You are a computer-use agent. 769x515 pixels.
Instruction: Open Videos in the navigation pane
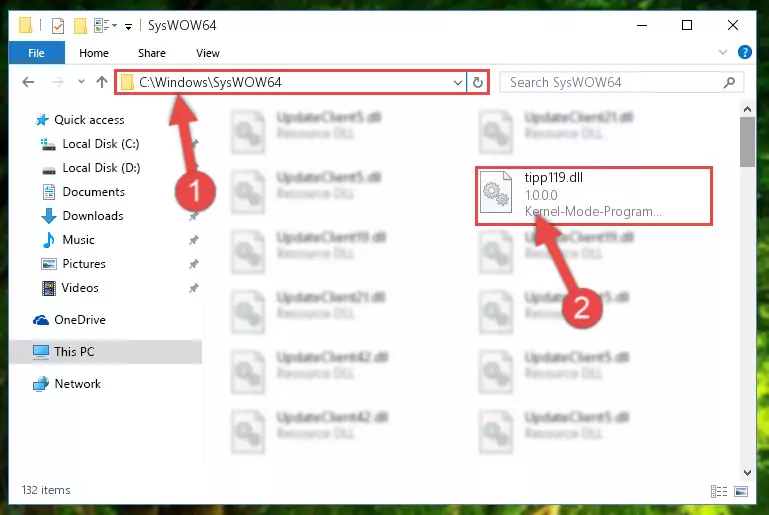[x=80, y=288]
